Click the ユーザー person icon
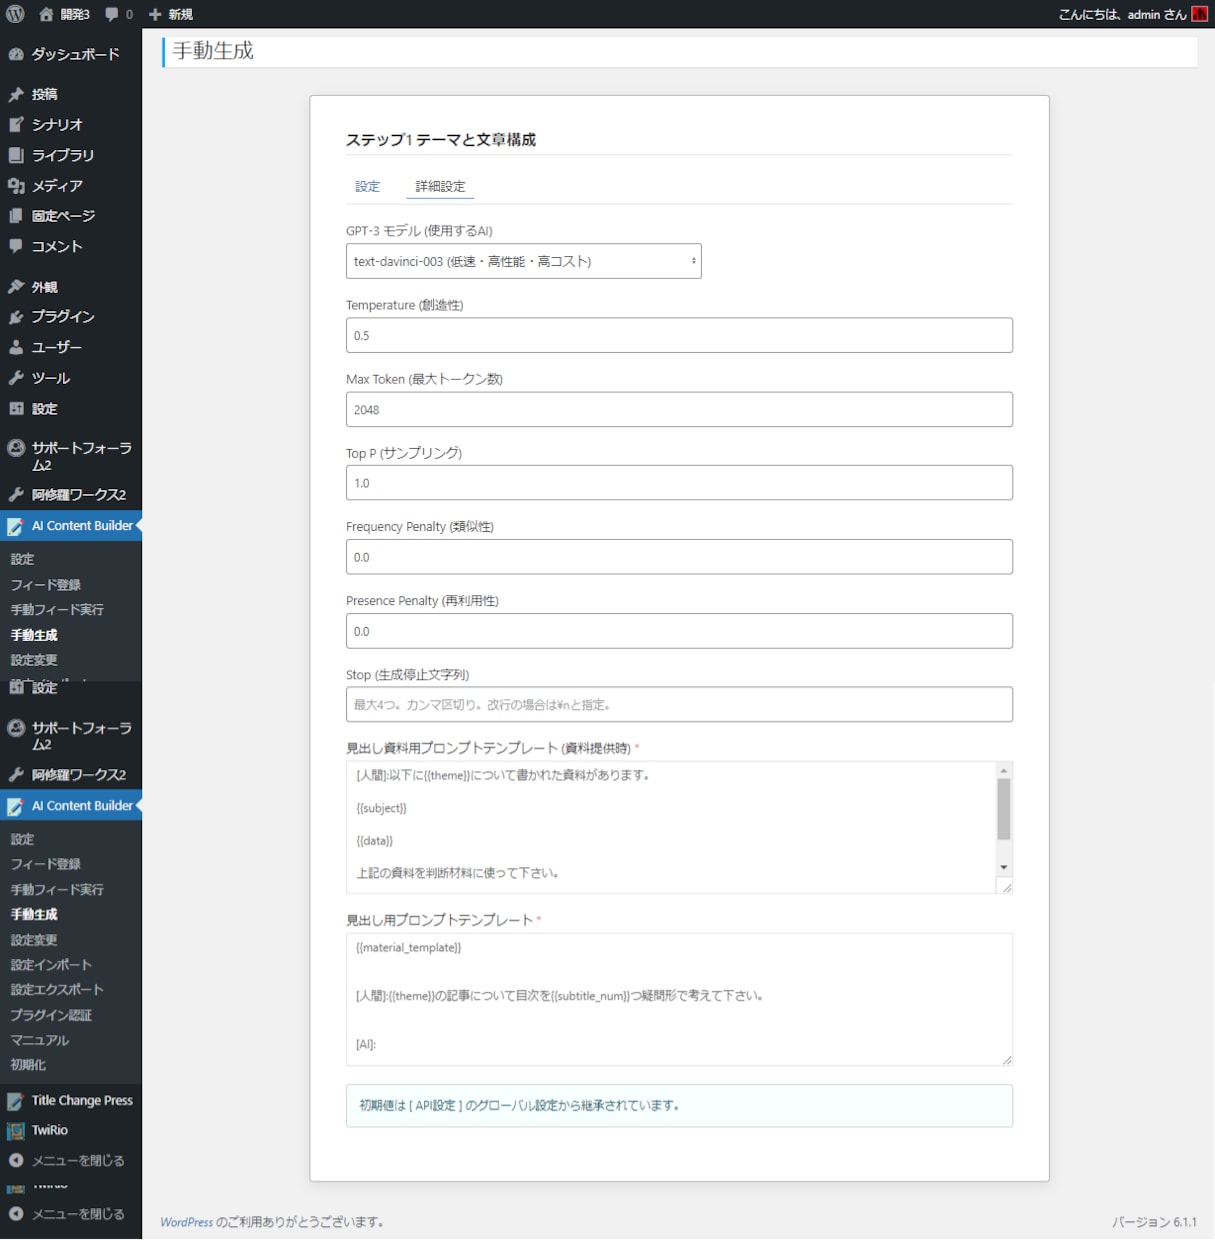Viewport: 1215px width, 1240px height. (x=16, y=347)
